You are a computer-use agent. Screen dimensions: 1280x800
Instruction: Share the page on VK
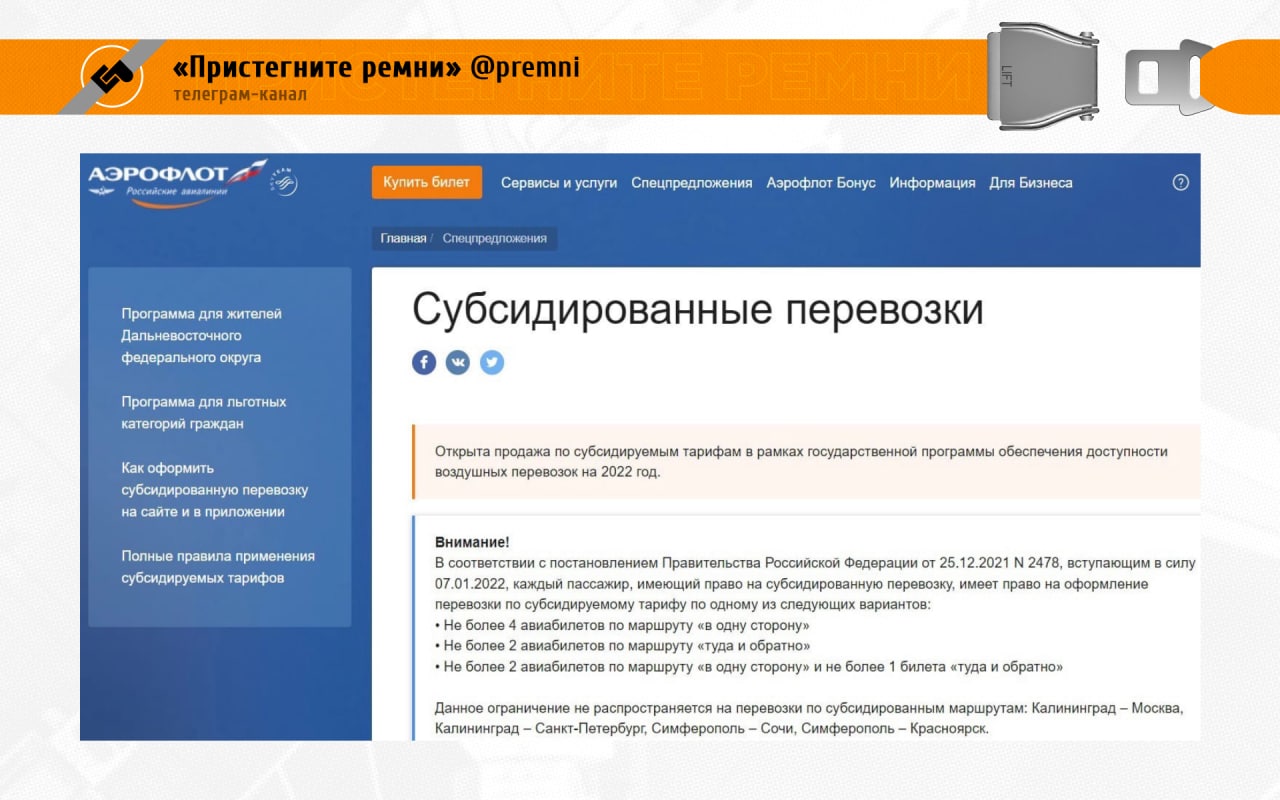click(x=458, y=362)
